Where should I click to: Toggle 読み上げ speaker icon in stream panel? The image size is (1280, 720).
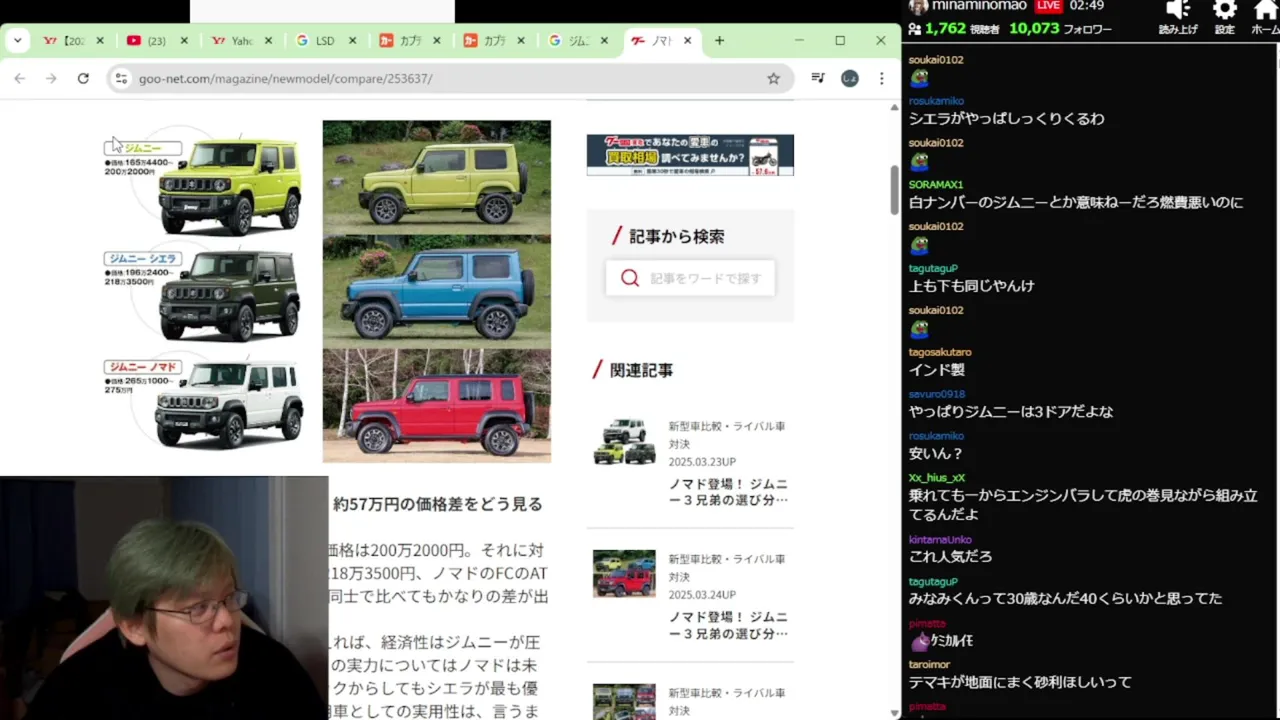coord(1178,10)
